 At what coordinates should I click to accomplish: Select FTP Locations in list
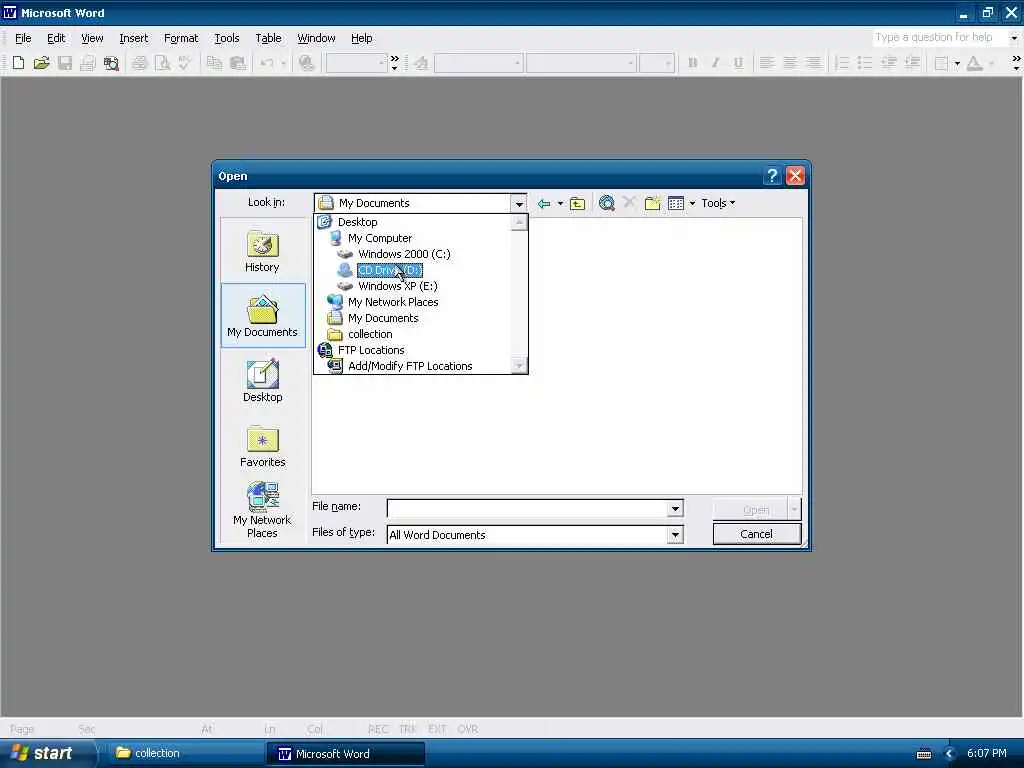click(371, 350)
